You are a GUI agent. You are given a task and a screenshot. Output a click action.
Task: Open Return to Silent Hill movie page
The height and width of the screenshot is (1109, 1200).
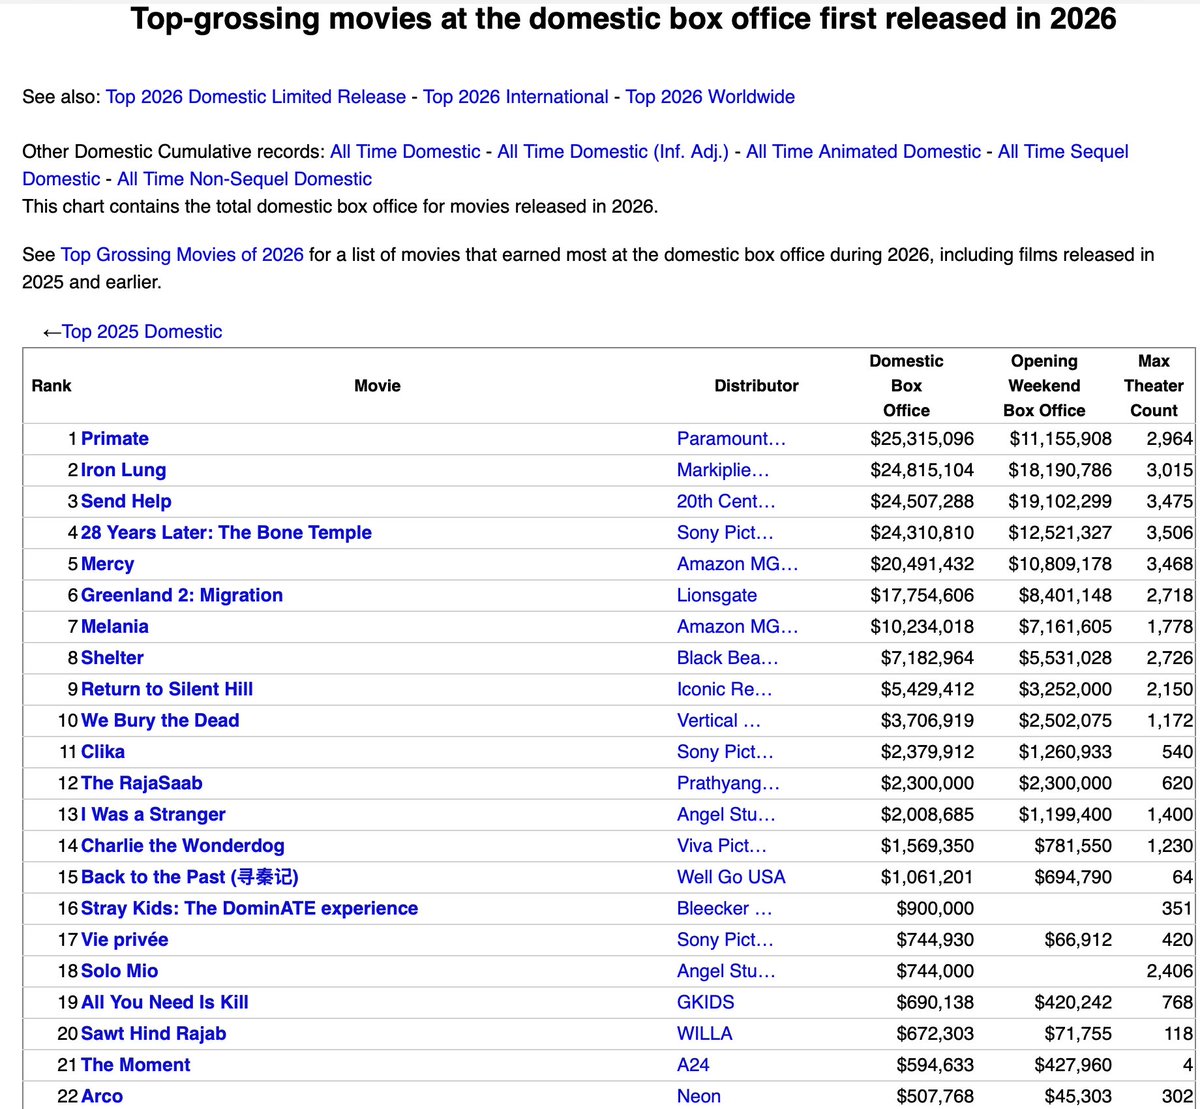click(167, 690)
